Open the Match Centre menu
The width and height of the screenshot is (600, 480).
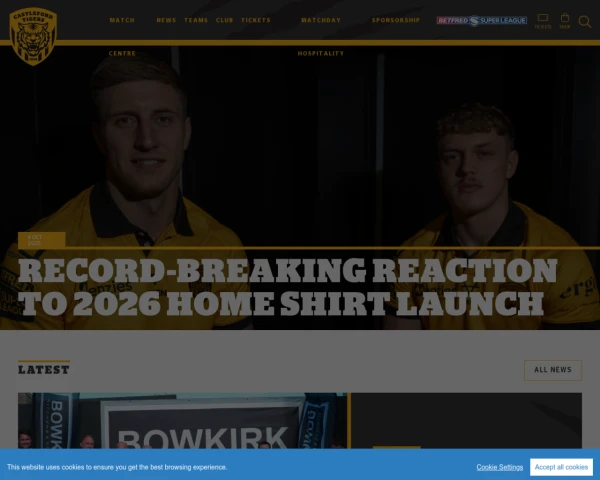(x=122, y=37)
